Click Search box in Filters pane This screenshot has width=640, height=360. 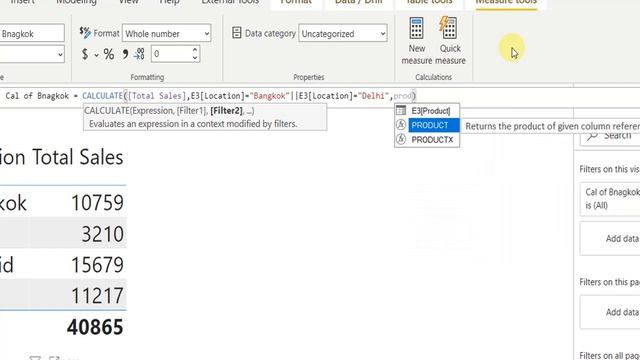pos(610,136)
